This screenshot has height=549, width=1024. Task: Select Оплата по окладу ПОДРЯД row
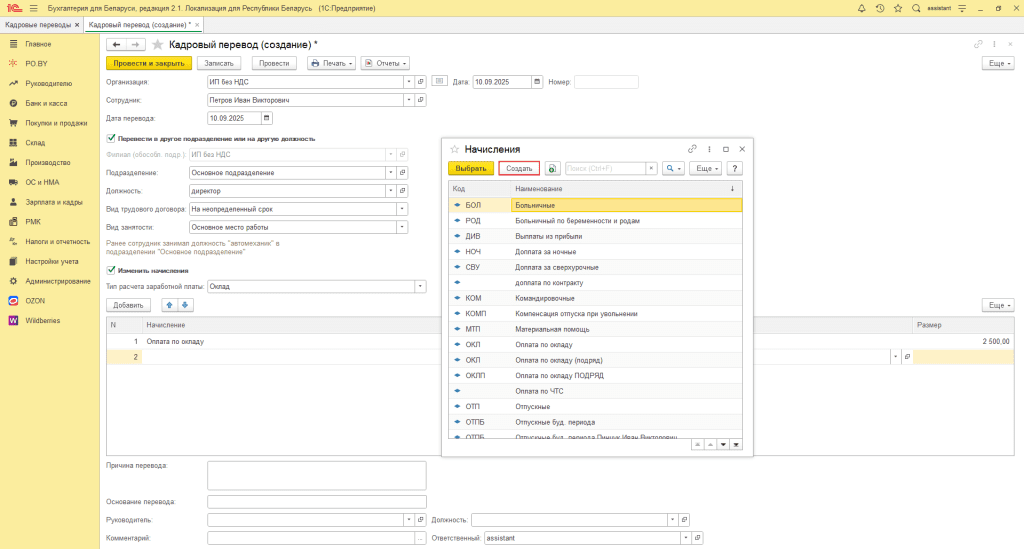point(596,375)
